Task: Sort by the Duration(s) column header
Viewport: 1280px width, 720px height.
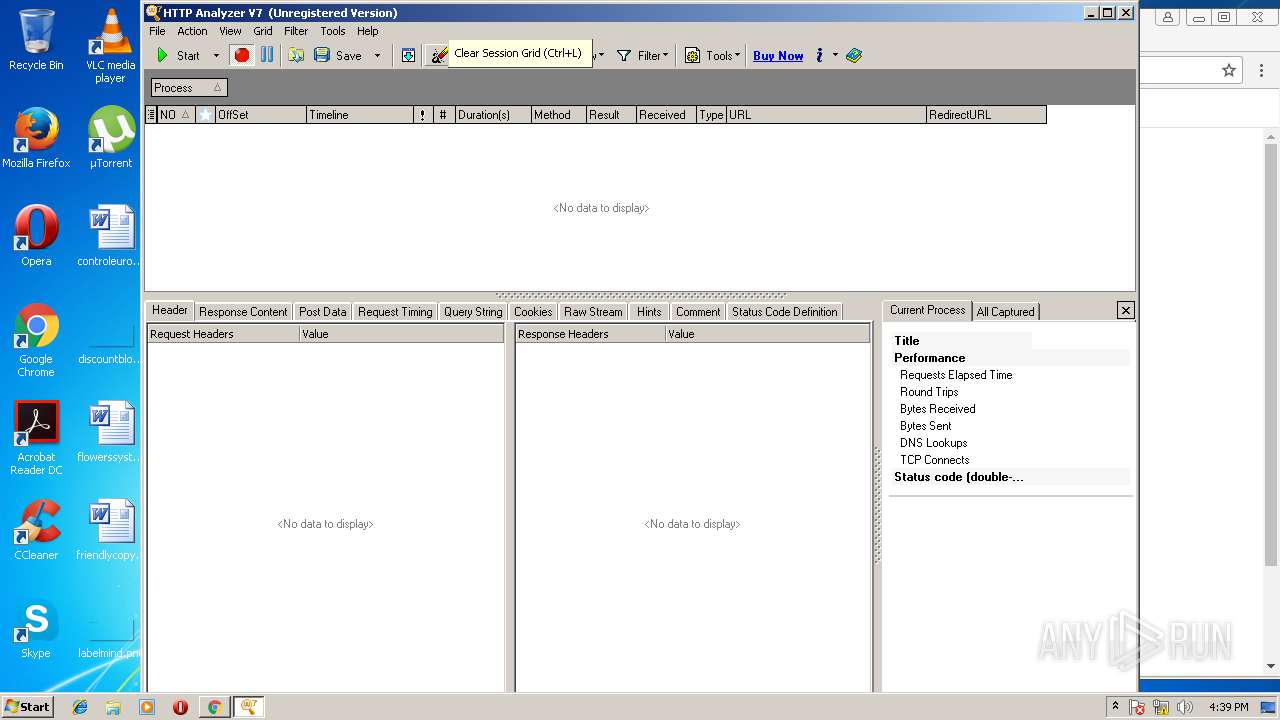Action: pos(493,115)
